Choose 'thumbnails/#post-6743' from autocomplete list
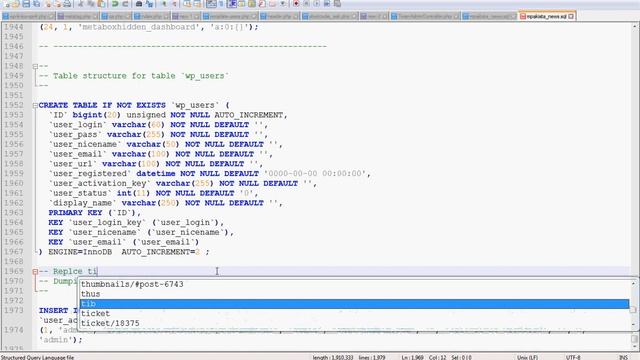Screen dimensions: 640x360 click(132, 284)
